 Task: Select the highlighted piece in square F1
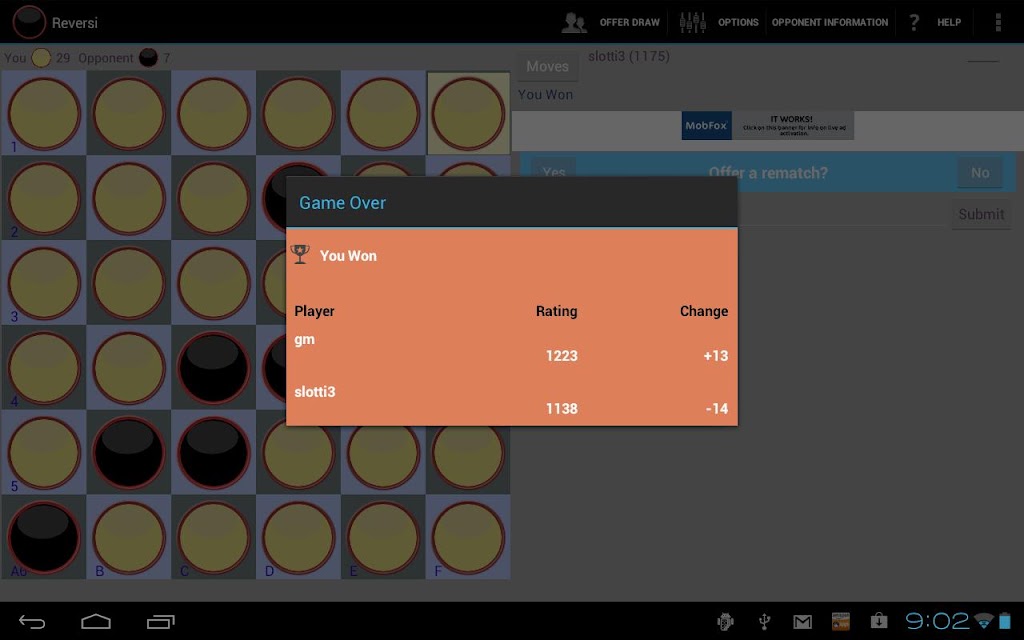[468, 114]
